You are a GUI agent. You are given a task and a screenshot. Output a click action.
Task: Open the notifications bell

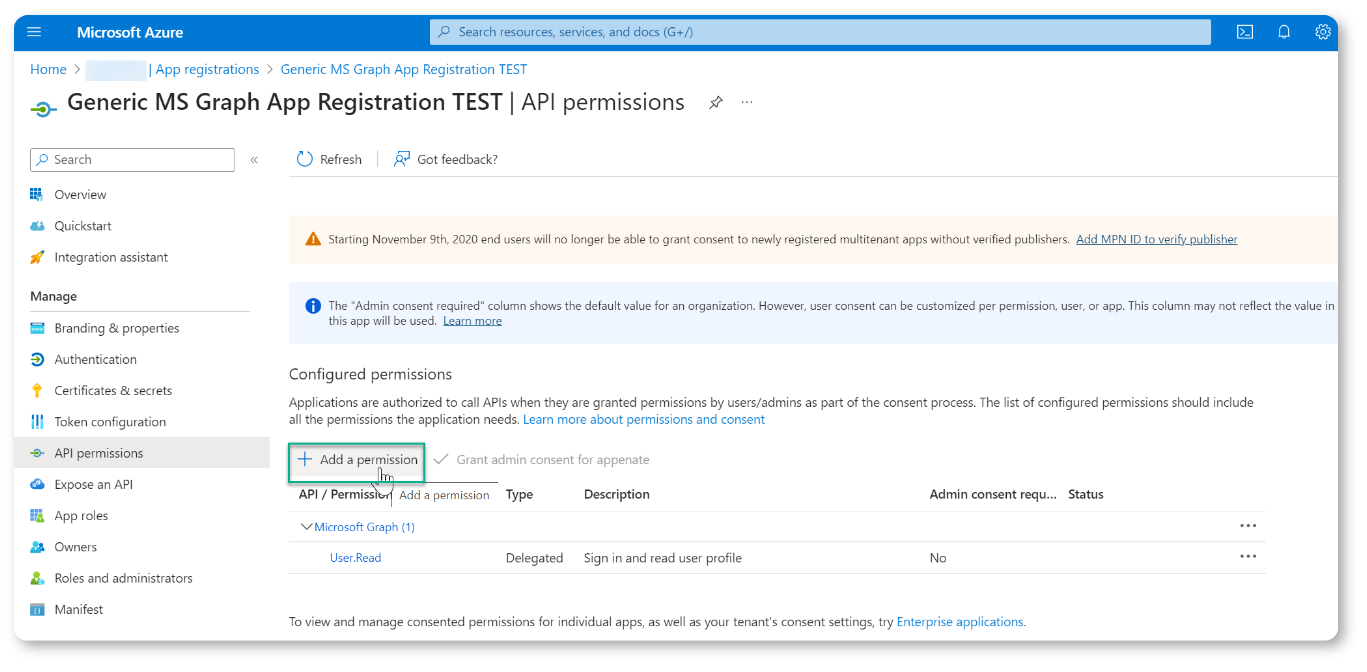pos(1284,32)
